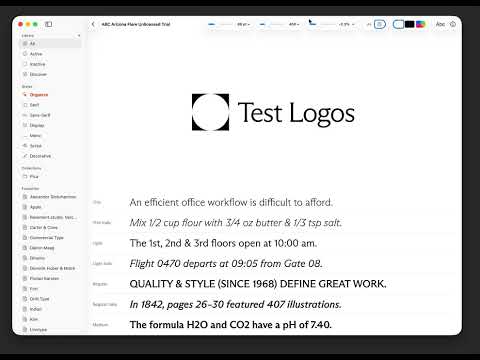
Task: Click the Mono category icon
Action: (x=25, y=135)
